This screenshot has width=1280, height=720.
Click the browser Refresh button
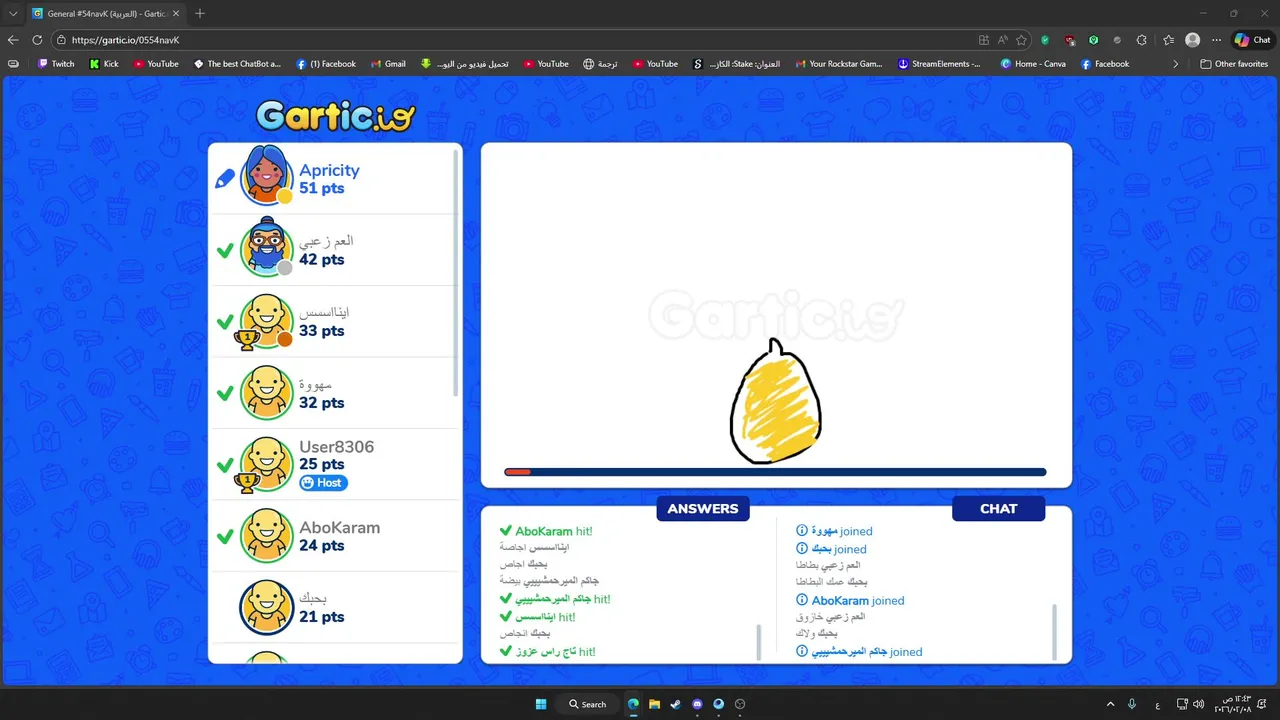click(37, 40)
